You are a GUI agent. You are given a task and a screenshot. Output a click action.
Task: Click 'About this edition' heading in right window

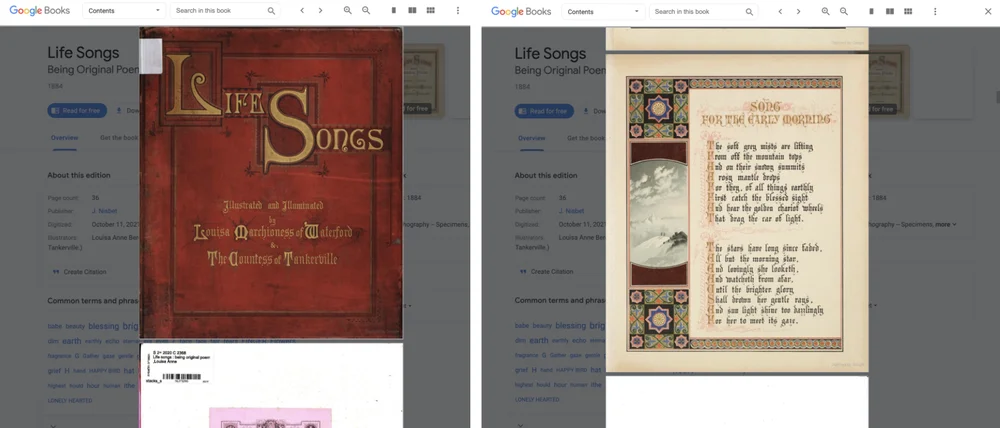pos(546,175)
